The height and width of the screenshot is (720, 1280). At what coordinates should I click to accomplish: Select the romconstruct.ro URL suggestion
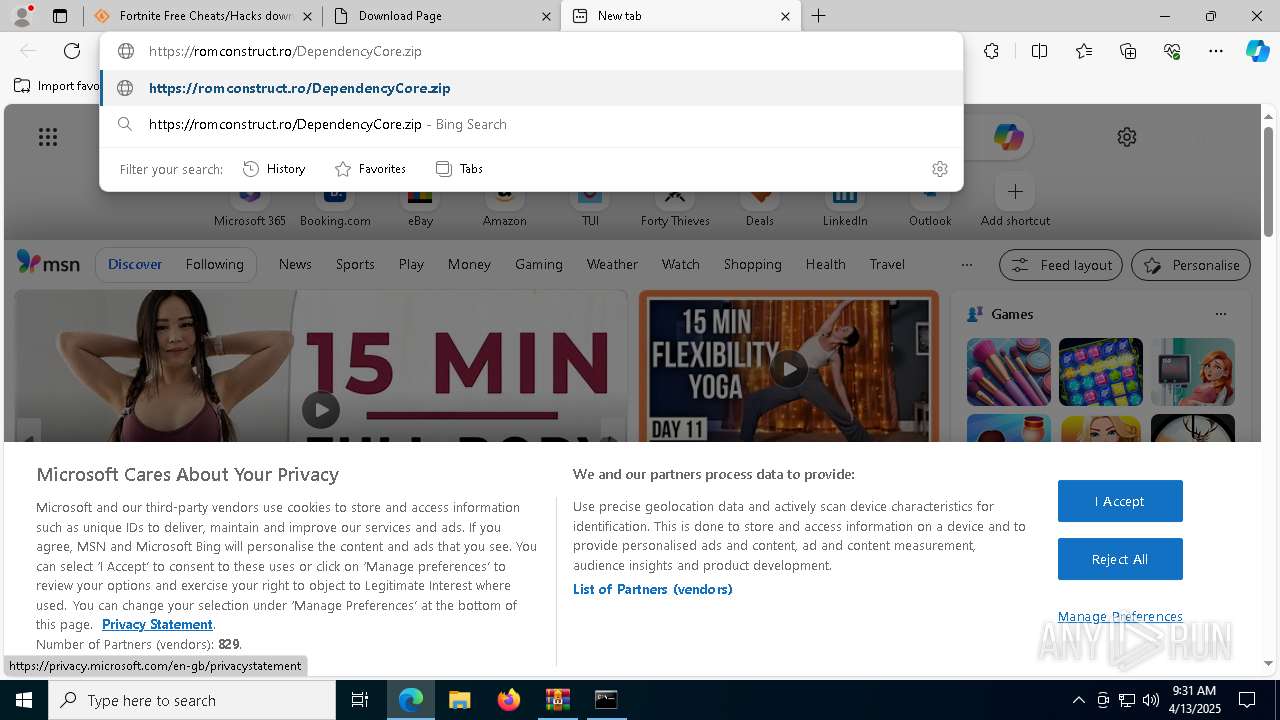pos(531,88)
